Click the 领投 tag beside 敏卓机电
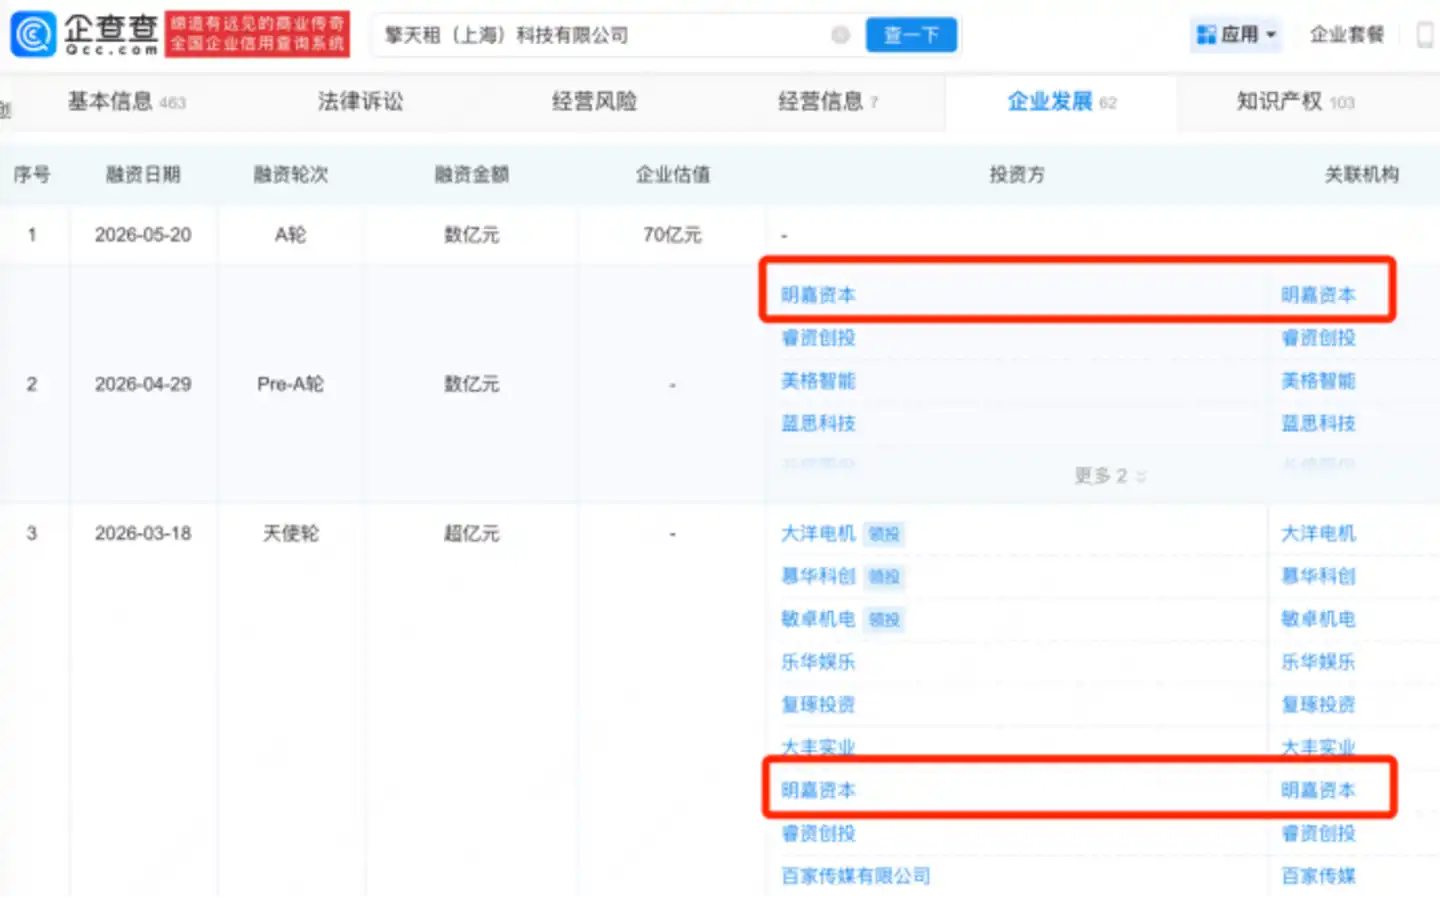1440x898 pixels. [884, 620]
